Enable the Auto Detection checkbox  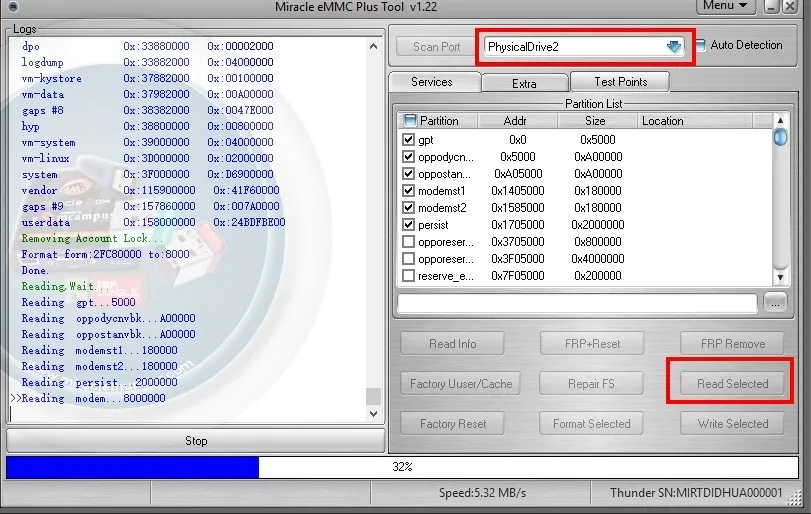point(700,45)
